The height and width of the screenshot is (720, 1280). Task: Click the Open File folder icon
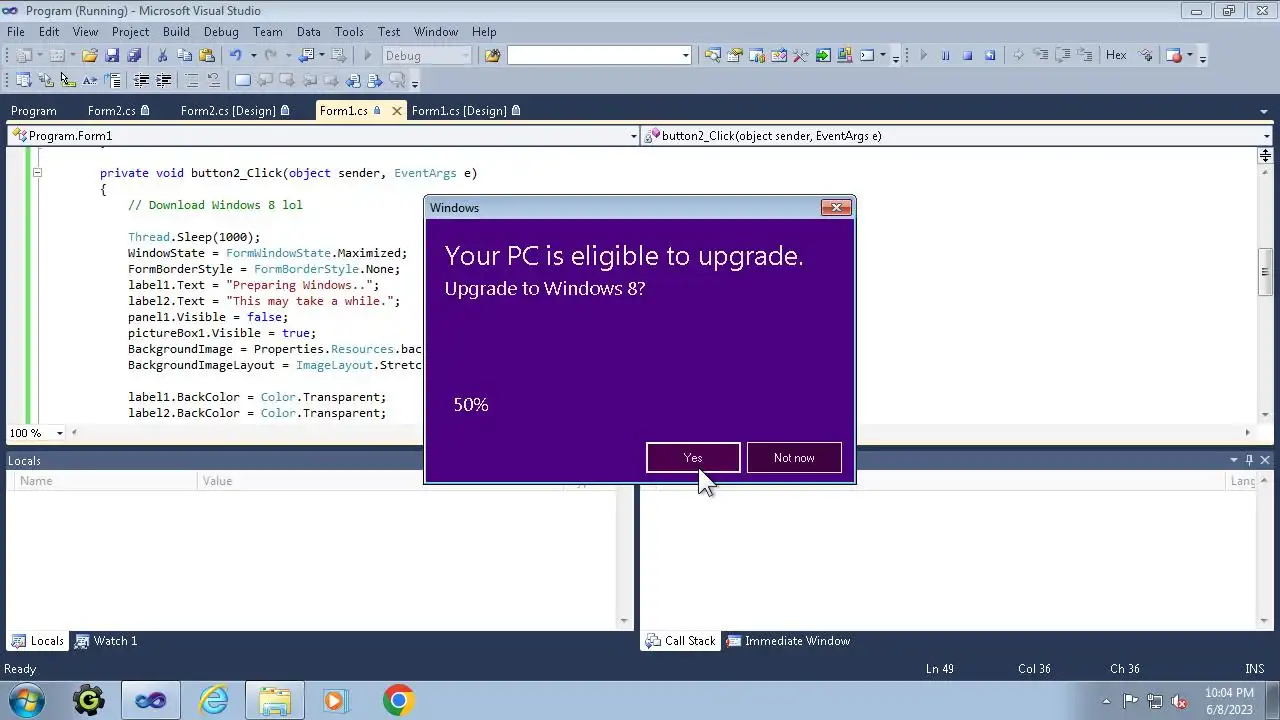[89, 56]
